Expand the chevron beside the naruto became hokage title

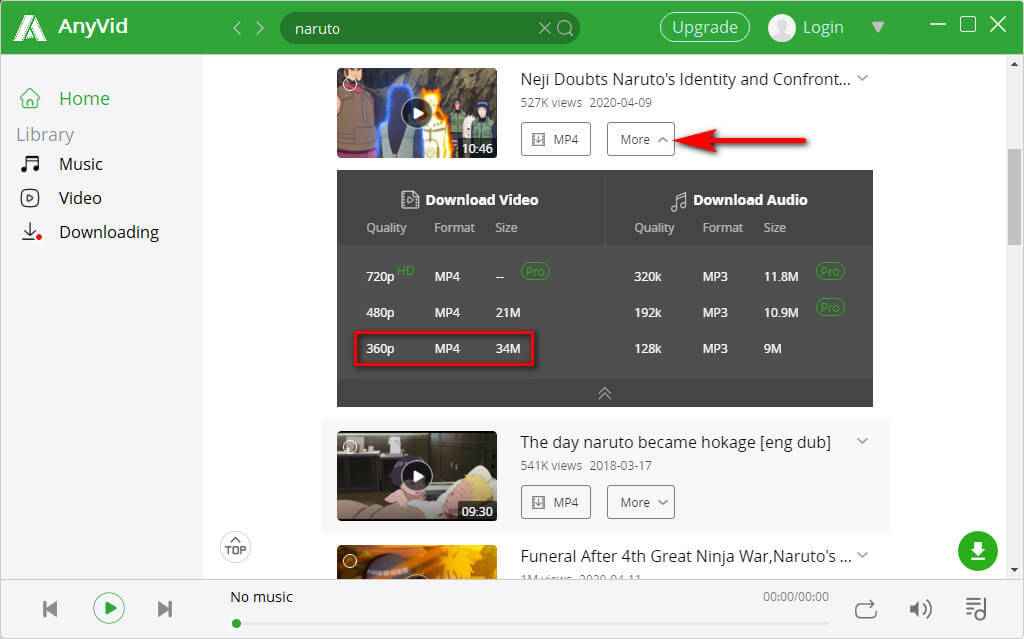[x=863, y=441]
